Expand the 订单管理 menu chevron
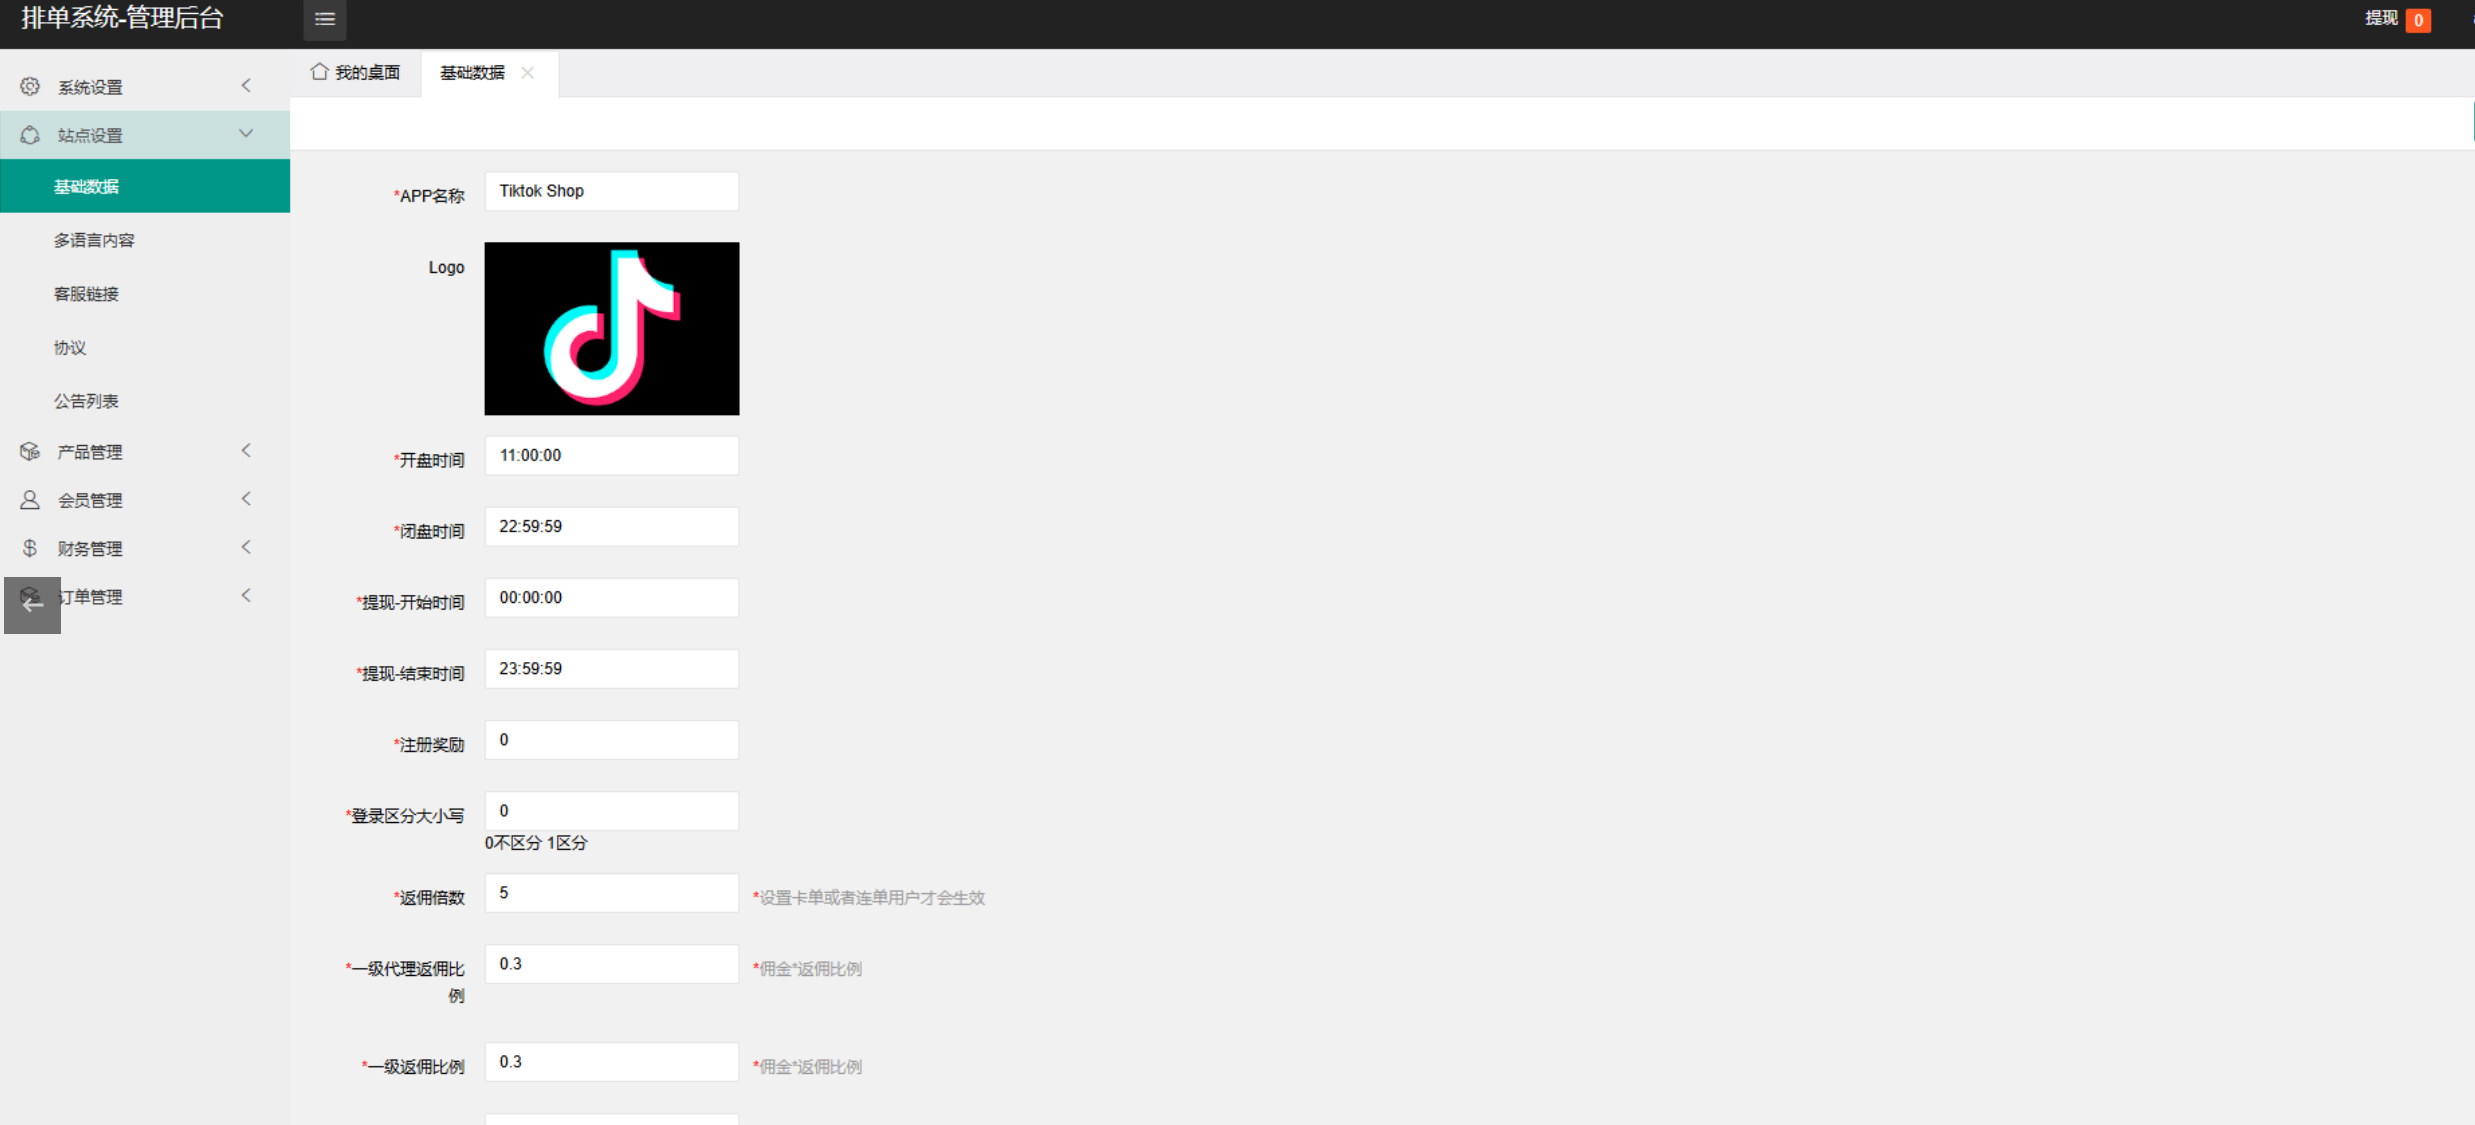 pos(246,596)
